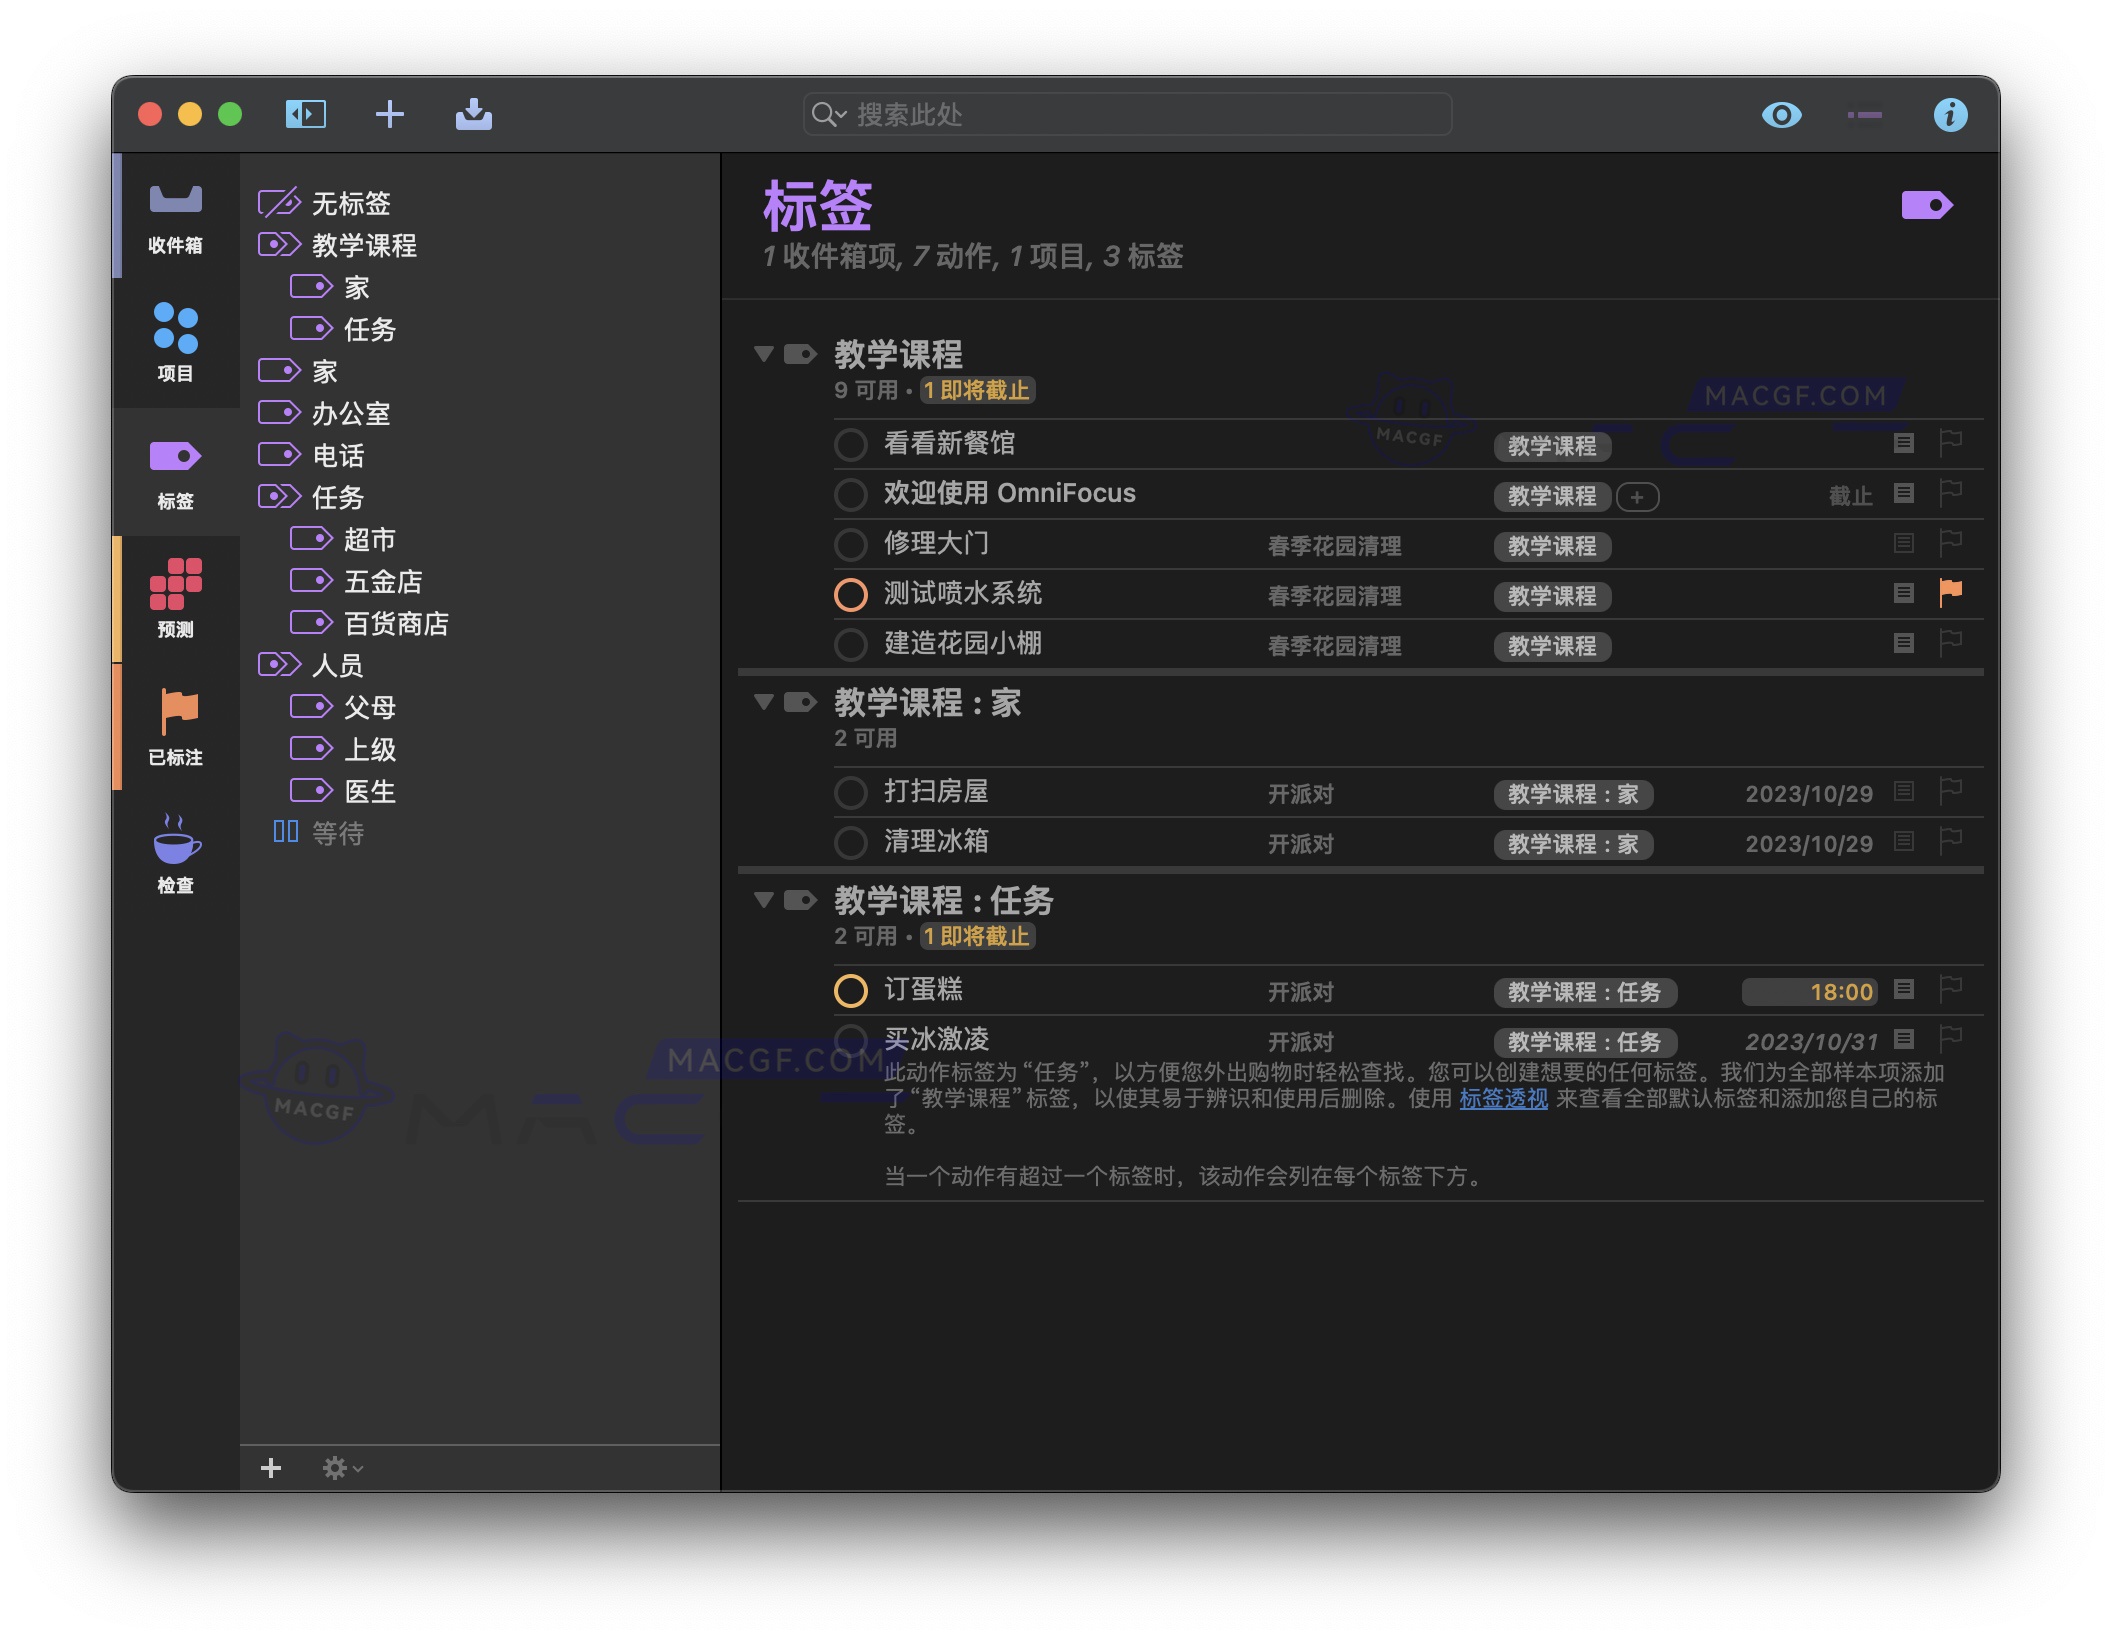Screen dimensions: 2112x1640
Task: Open the gear settings dropdown at sidebar bottom
Action: click(x=338, y=1467)
